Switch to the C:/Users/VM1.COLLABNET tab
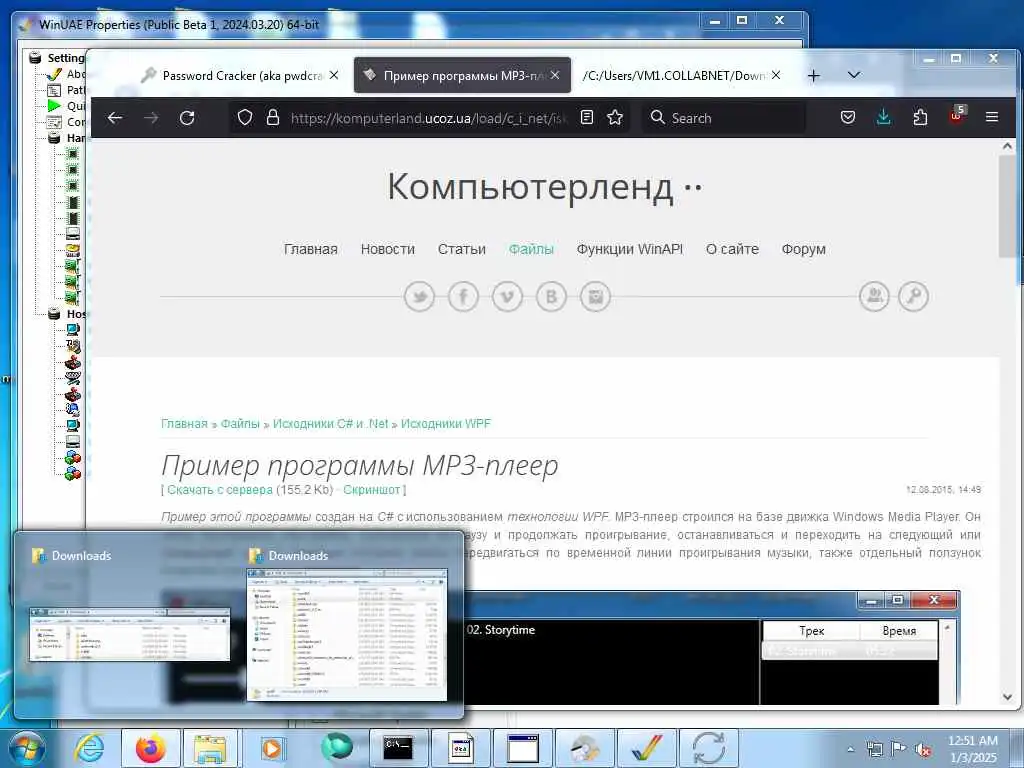The width and height of the screenshot is (1024, 768). tap(680, 75)
